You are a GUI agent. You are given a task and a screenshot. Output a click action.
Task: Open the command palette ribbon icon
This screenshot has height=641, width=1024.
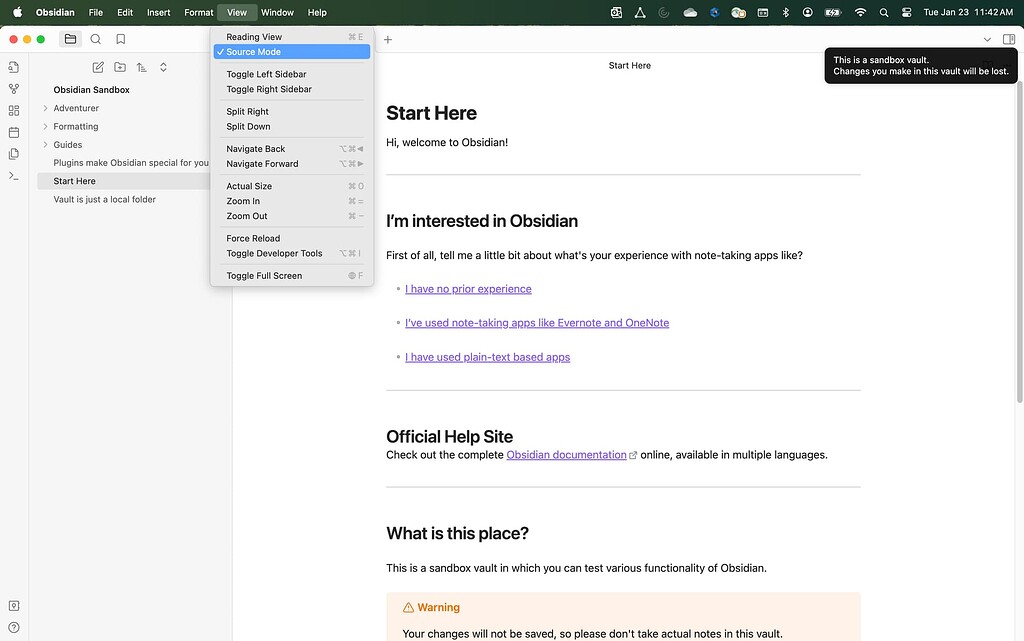[x=14, y=176]
